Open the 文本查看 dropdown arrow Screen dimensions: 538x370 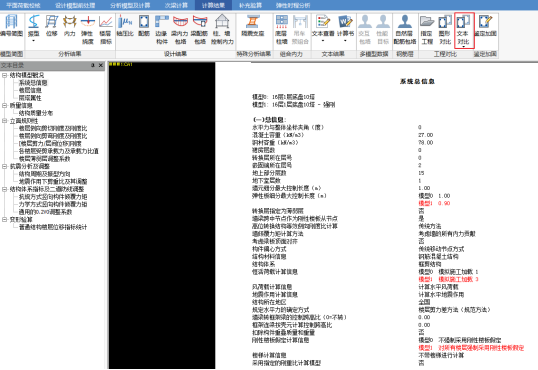coord(323,41)
